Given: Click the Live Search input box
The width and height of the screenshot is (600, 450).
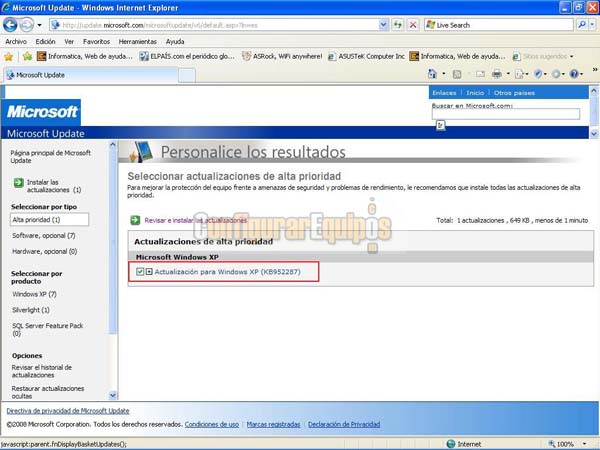Looking at the screenshot, I should (x=499, y=25).
